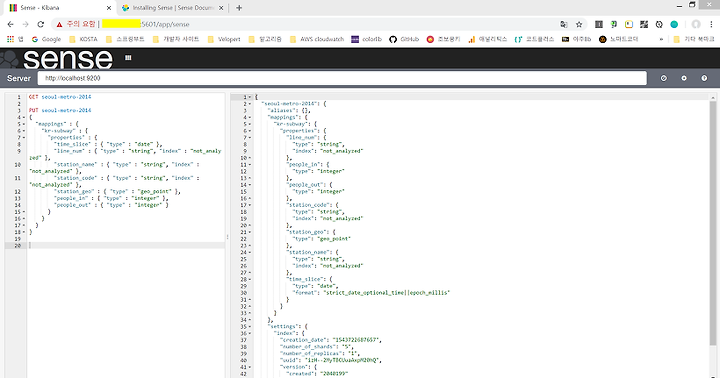This screenshot has height=378, width=720.
Task: Switch to the 'Sense - Kibana' tab
Action: [x=59, y=8]
